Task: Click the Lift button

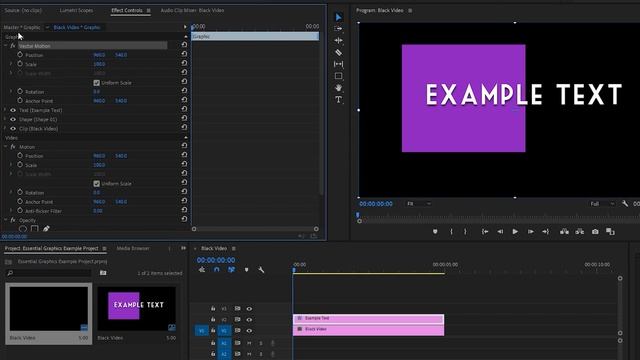Action: pos(564,231)
